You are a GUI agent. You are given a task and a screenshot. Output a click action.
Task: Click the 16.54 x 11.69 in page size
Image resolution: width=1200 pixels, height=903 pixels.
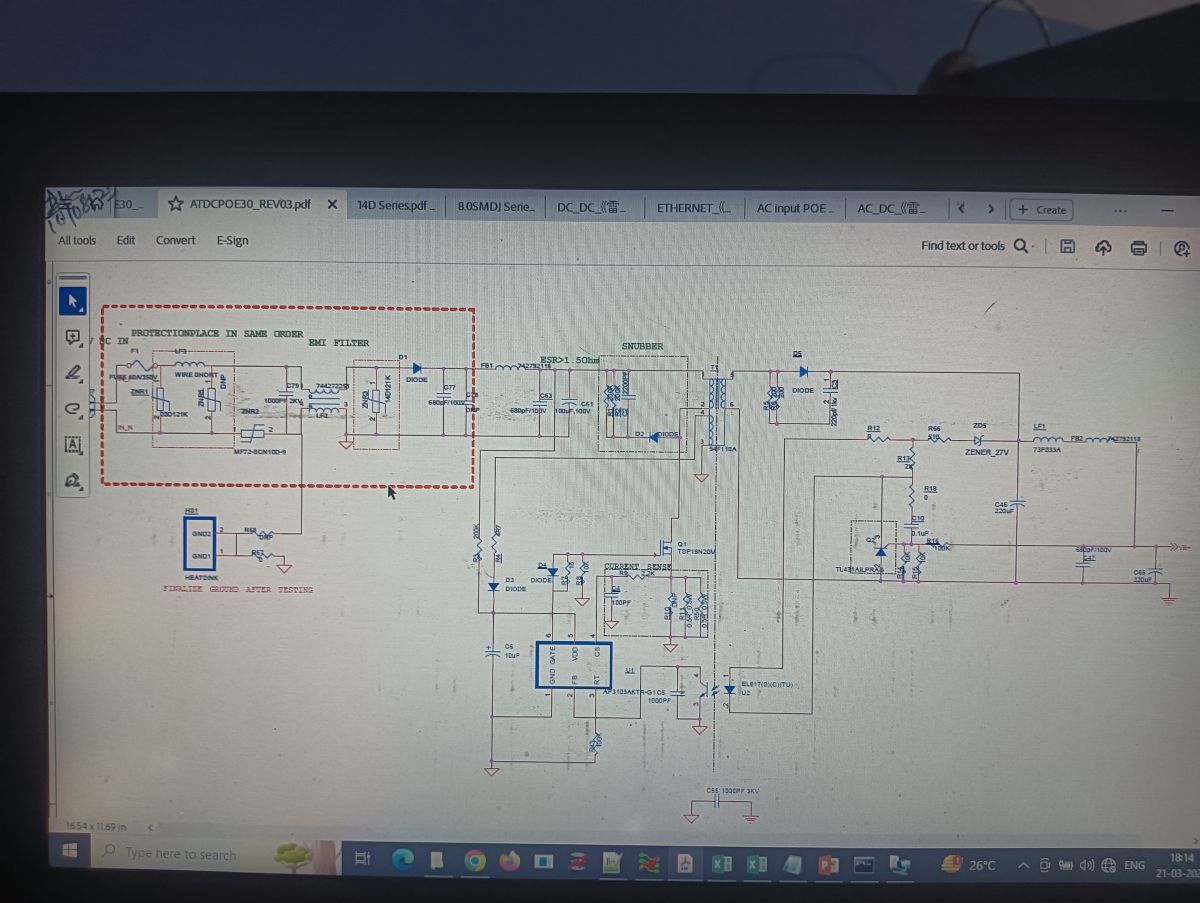(x=96, y=827)
